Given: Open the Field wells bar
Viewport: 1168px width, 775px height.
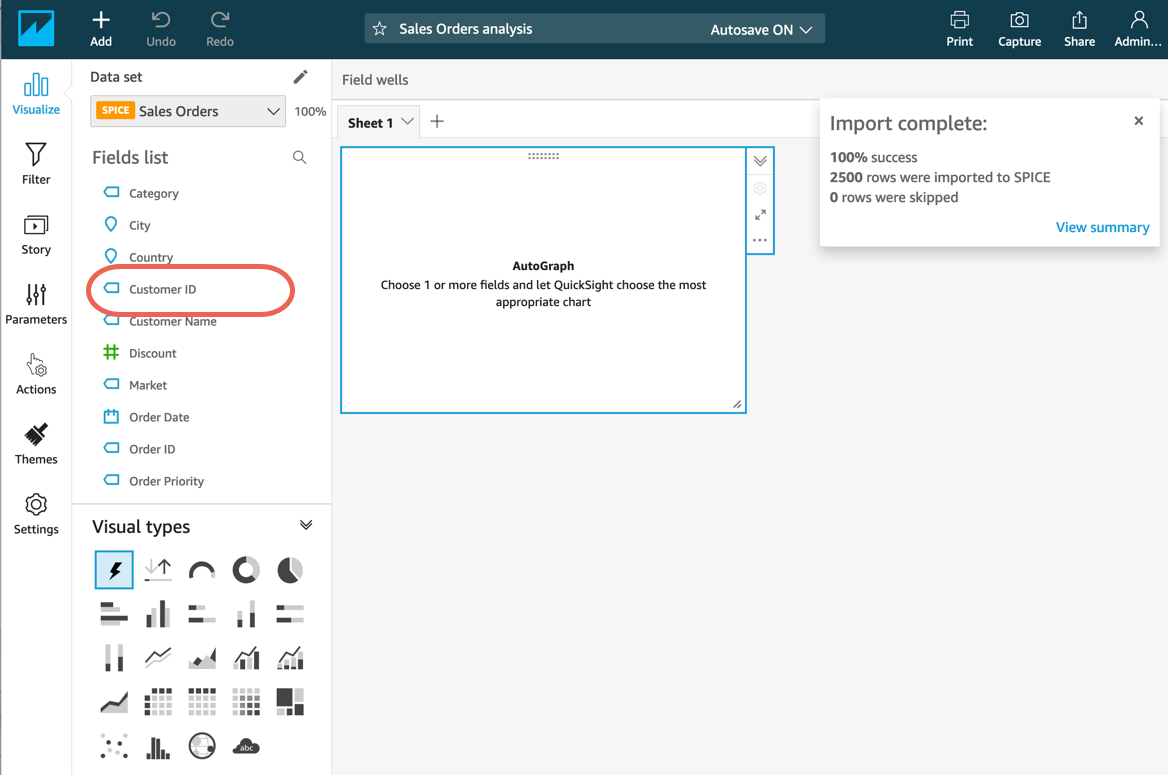Looking at the screenshot, I should 375,80.
